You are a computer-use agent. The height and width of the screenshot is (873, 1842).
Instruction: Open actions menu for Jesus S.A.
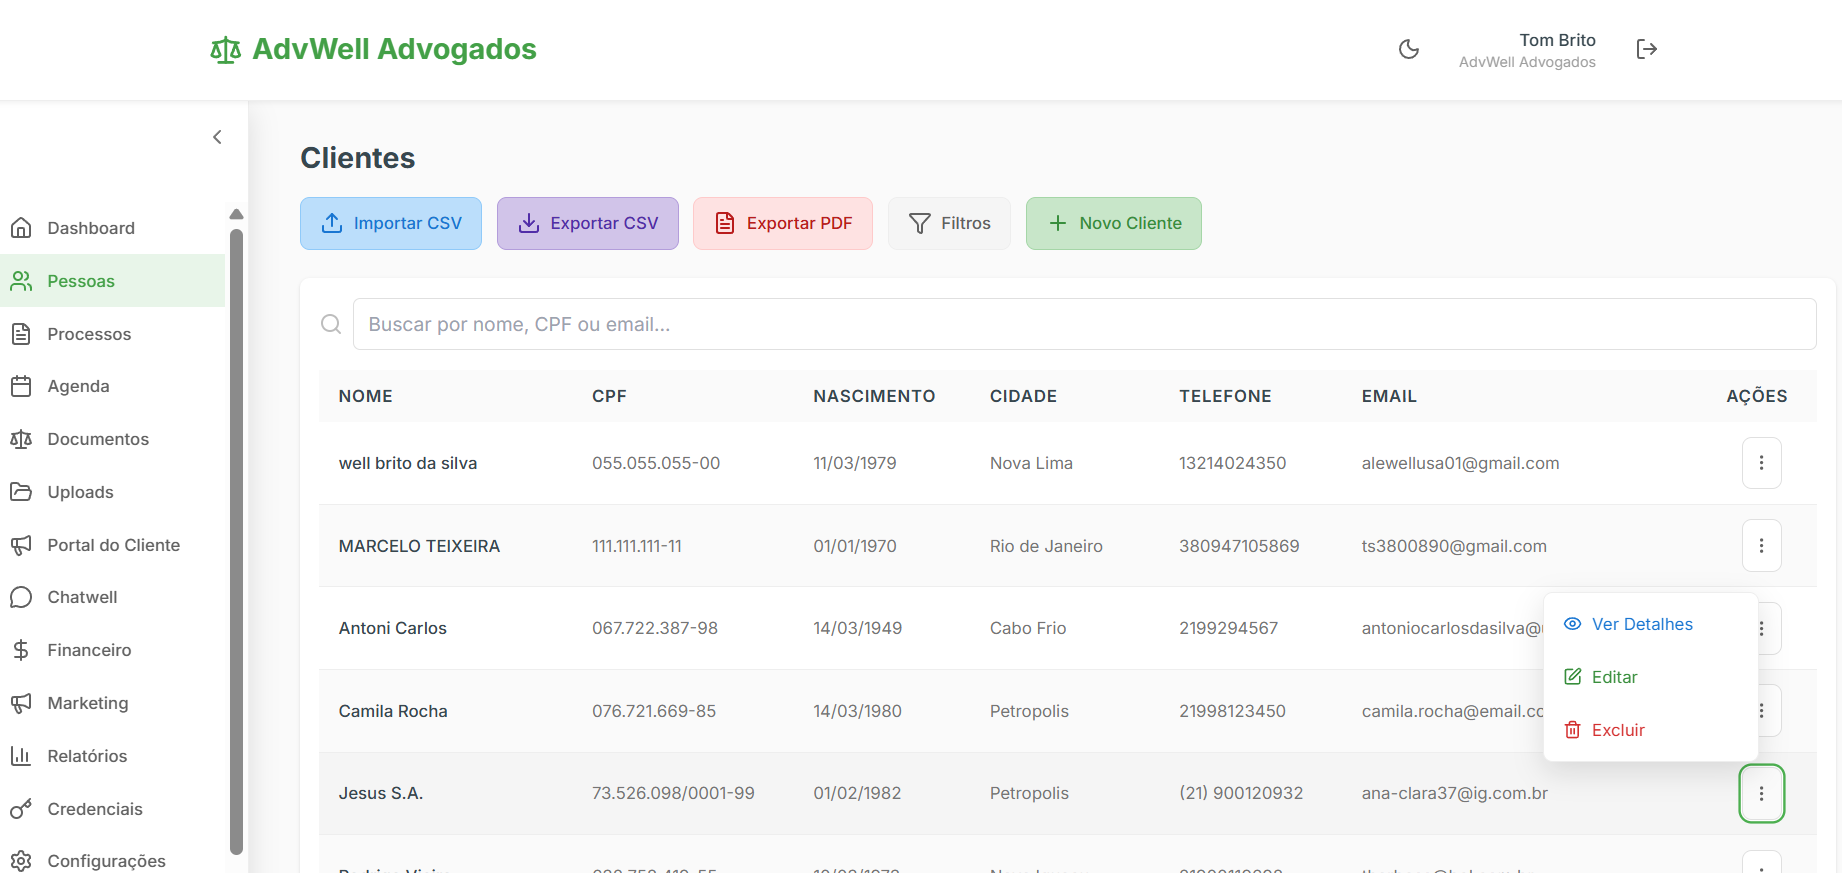click(x=1762, y=793)
